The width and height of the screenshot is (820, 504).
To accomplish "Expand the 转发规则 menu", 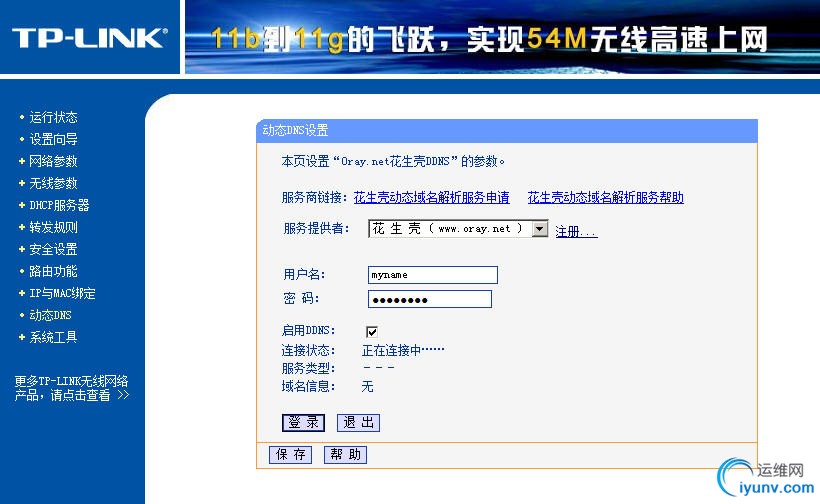I will 53,227.
